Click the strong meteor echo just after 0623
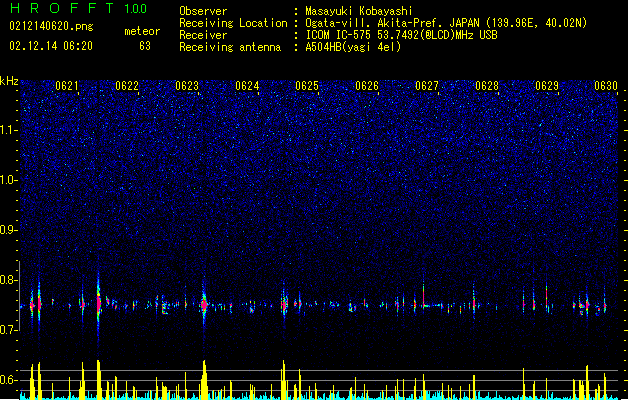 (204, 304)
